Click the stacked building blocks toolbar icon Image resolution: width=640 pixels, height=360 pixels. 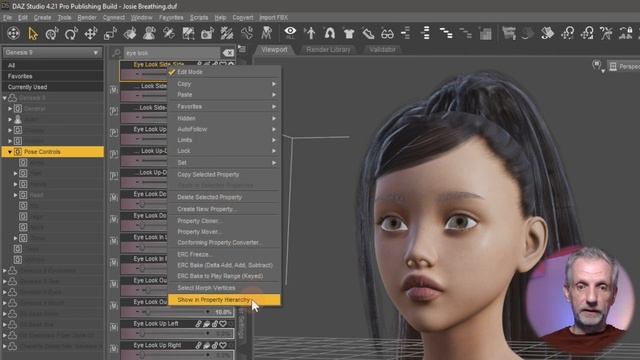point(486,33)
